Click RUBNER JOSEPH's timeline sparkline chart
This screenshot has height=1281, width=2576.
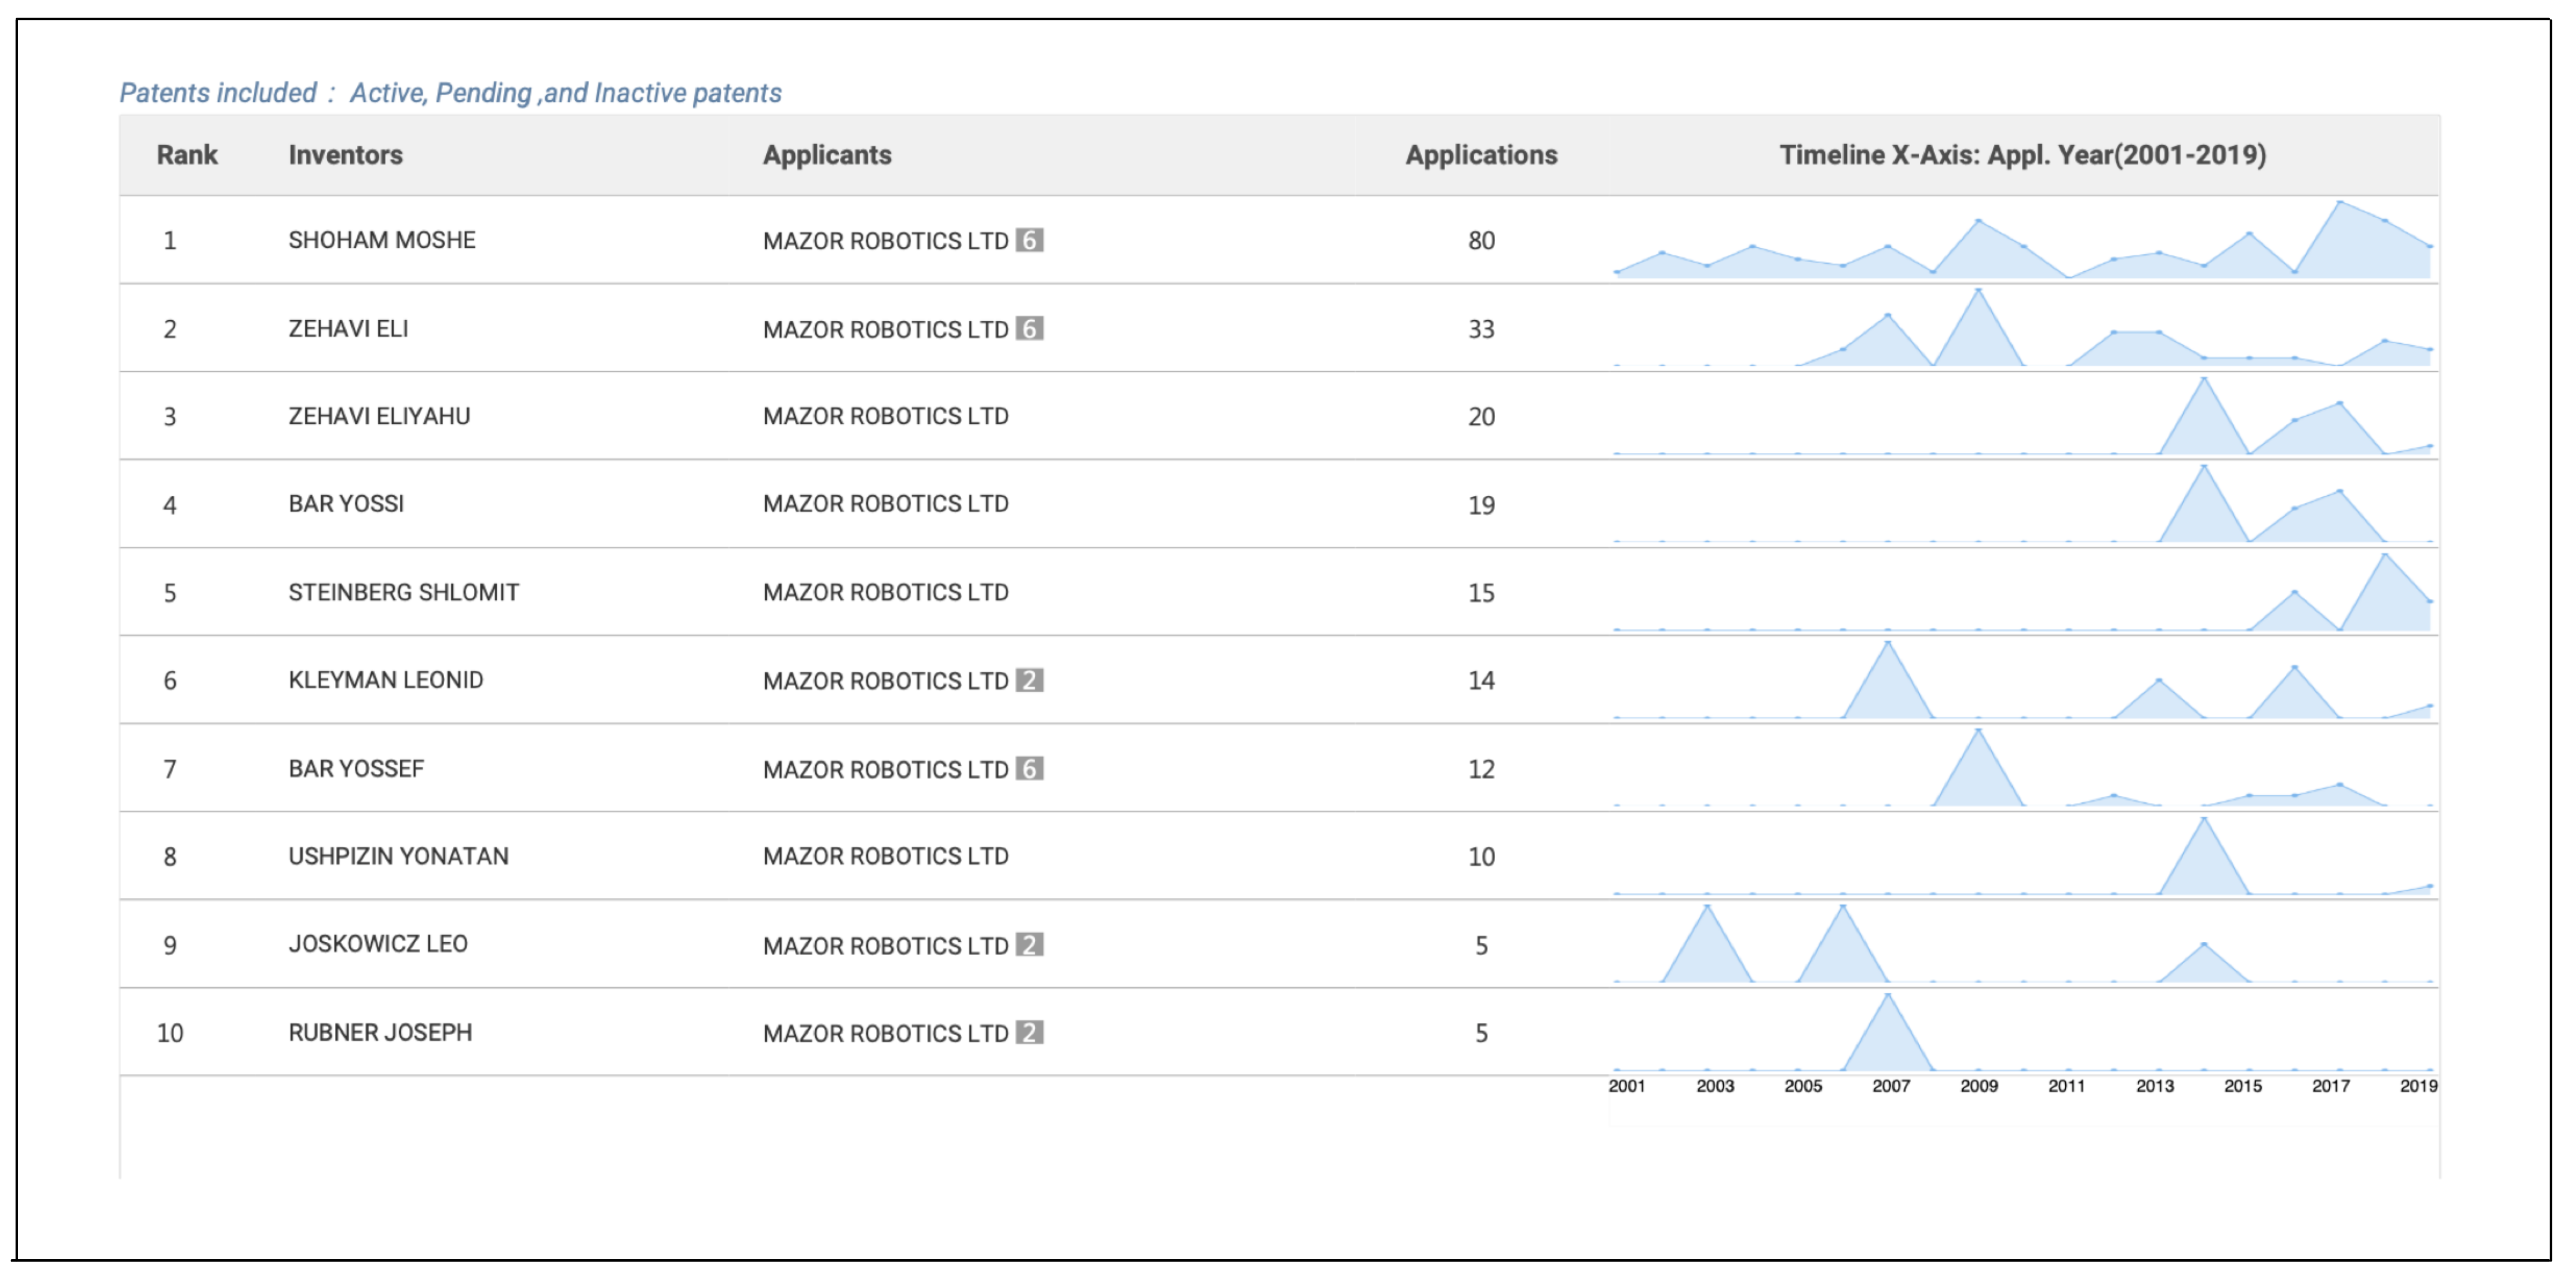(x=2022, y=1032)
